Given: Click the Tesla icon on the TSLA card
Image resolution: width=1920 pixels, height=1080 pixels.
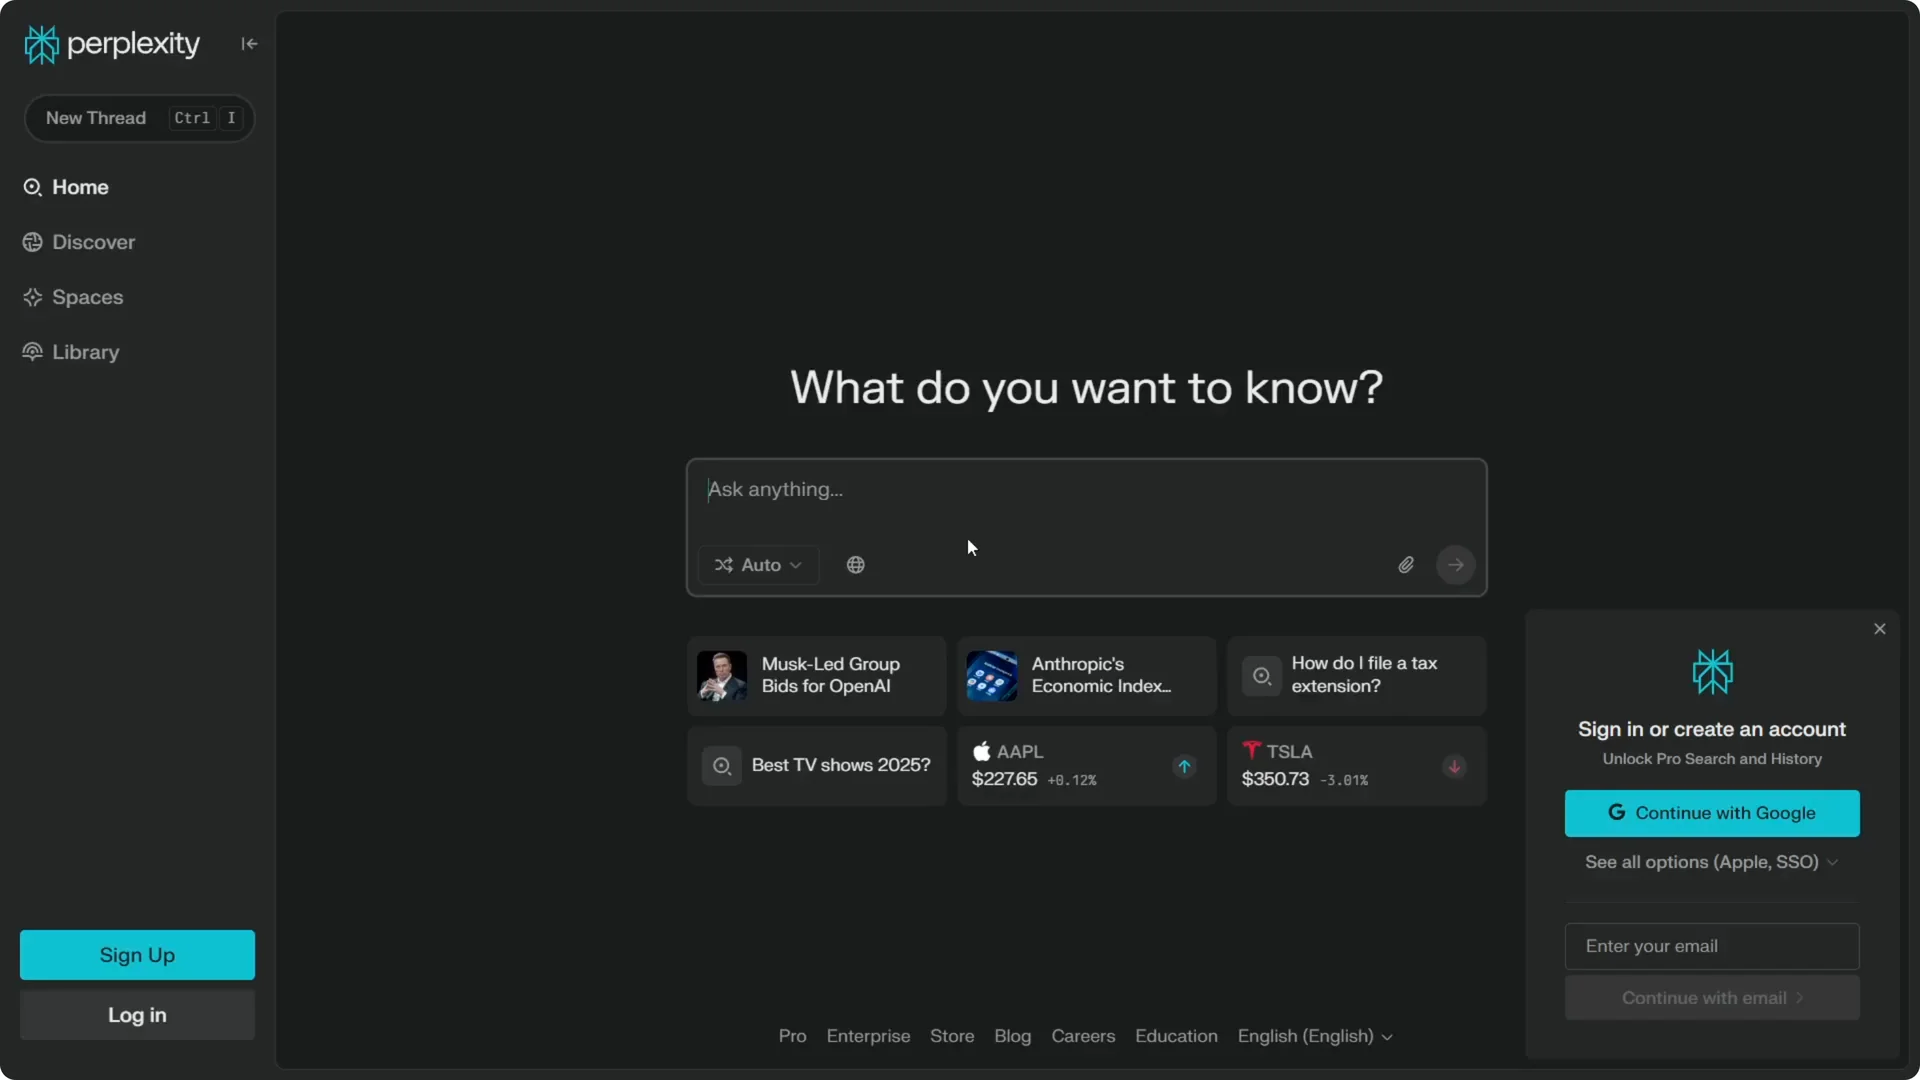Looking at the screenshot, I should pyautogui.click(x=1251, y=751).
